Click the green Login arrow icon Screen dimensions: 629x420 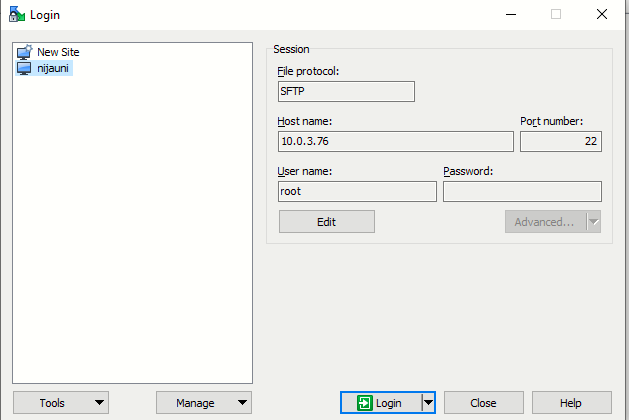(364, 403)
